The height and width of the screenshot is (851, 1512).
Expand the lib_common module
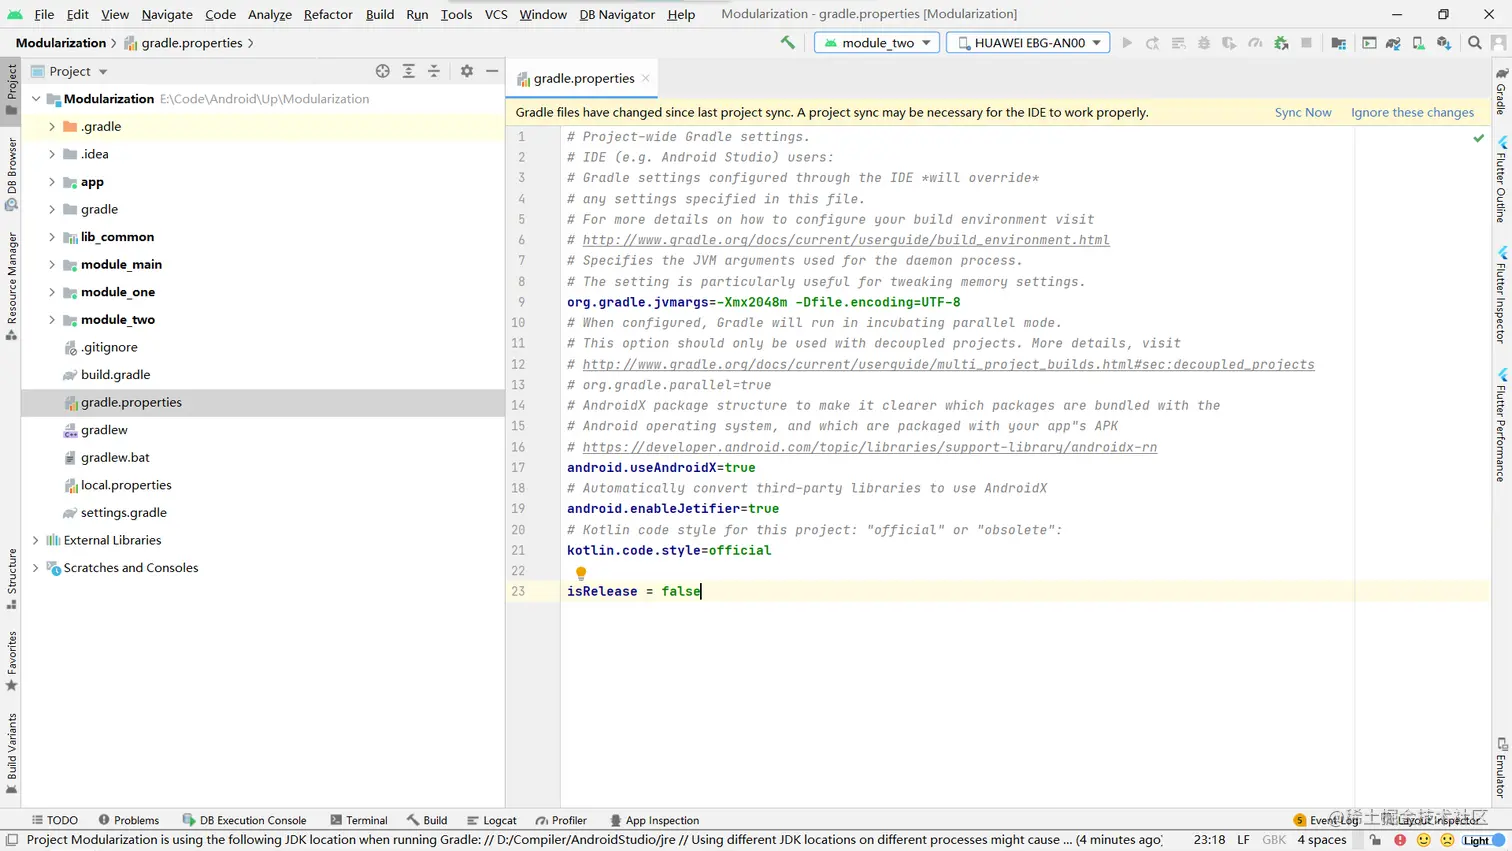coord(52,237)
